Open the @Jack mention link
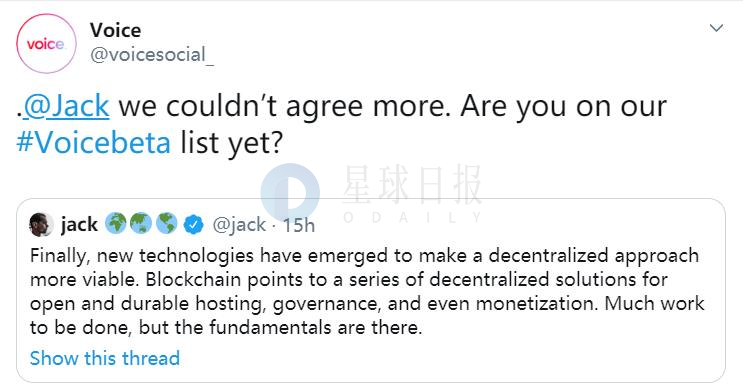Screen dimensions: 743x386 [66, 106]
